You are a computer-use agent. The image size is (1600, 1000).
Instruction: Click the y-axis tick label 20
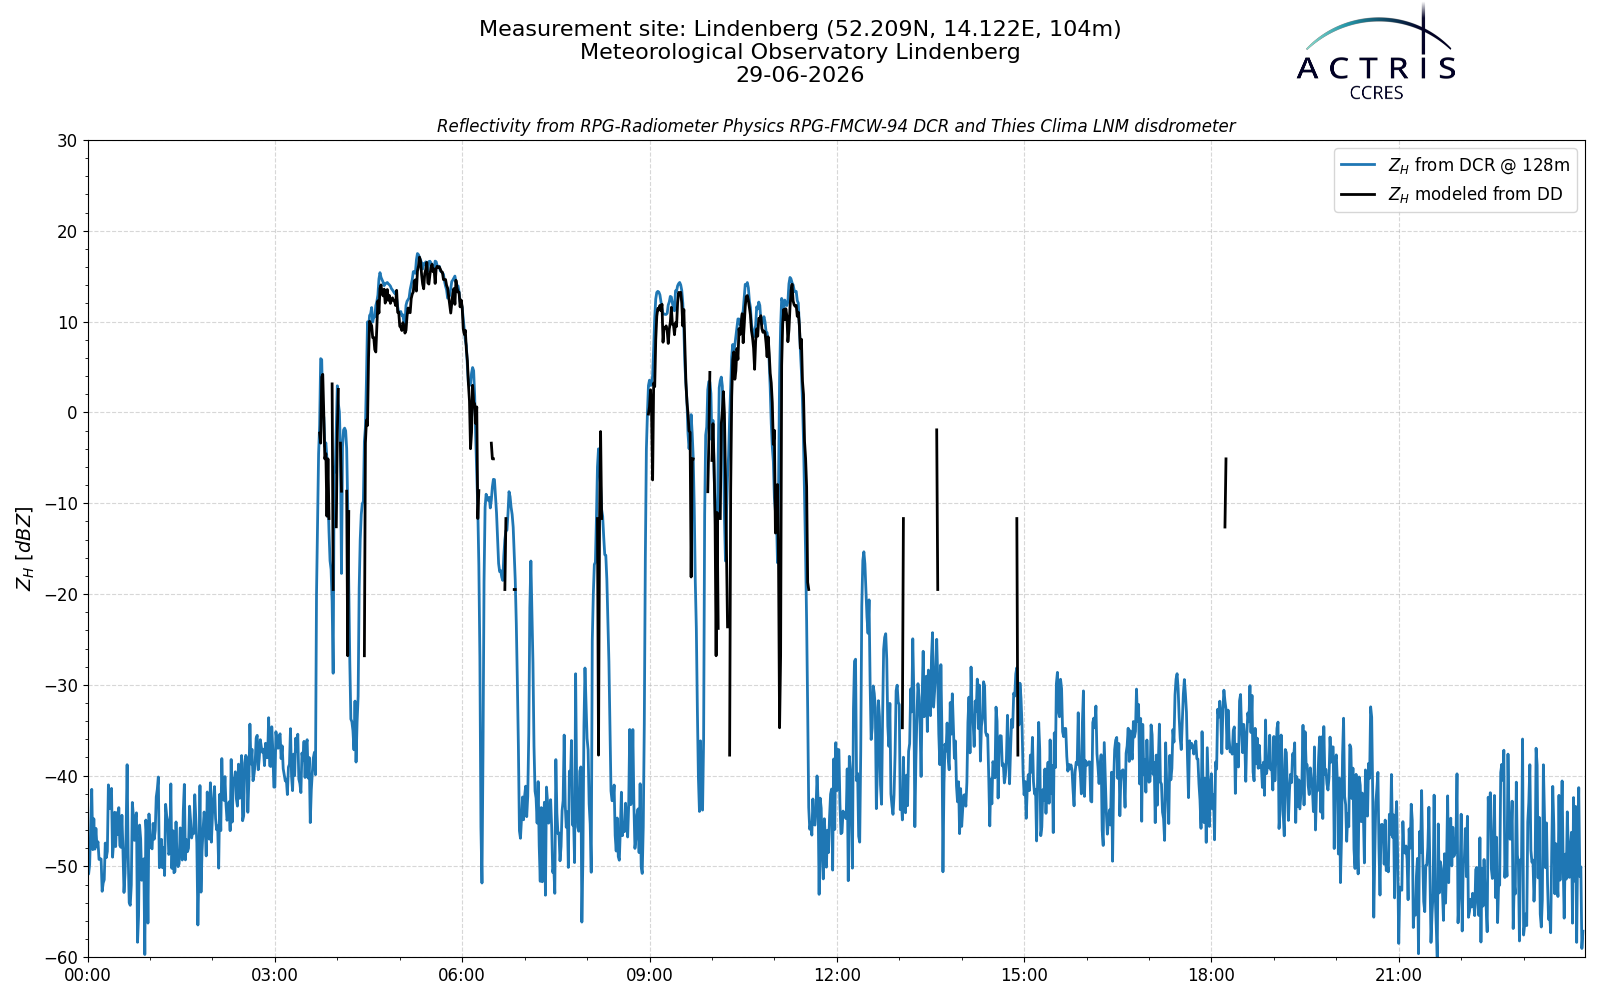point(66,232)
